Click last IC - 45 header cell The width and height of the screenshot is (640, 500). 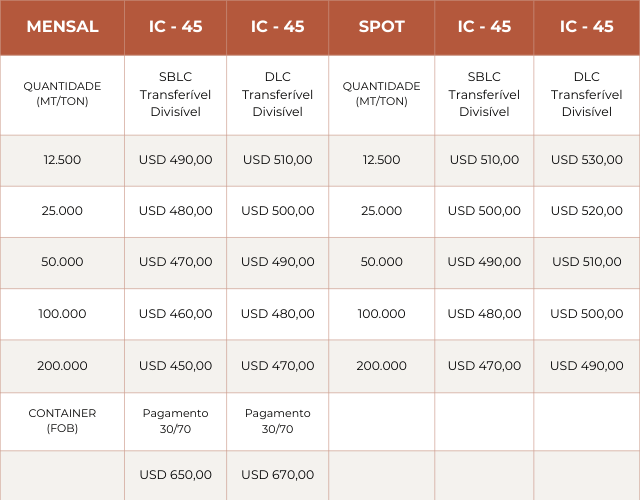coord(587,27)
